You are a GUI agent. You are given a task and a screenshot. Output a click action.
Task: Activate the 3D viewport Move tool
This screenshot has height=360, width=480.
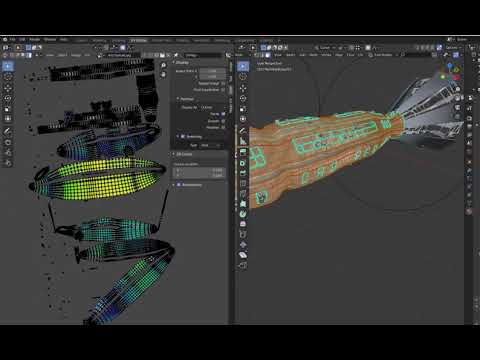point(243,88)
